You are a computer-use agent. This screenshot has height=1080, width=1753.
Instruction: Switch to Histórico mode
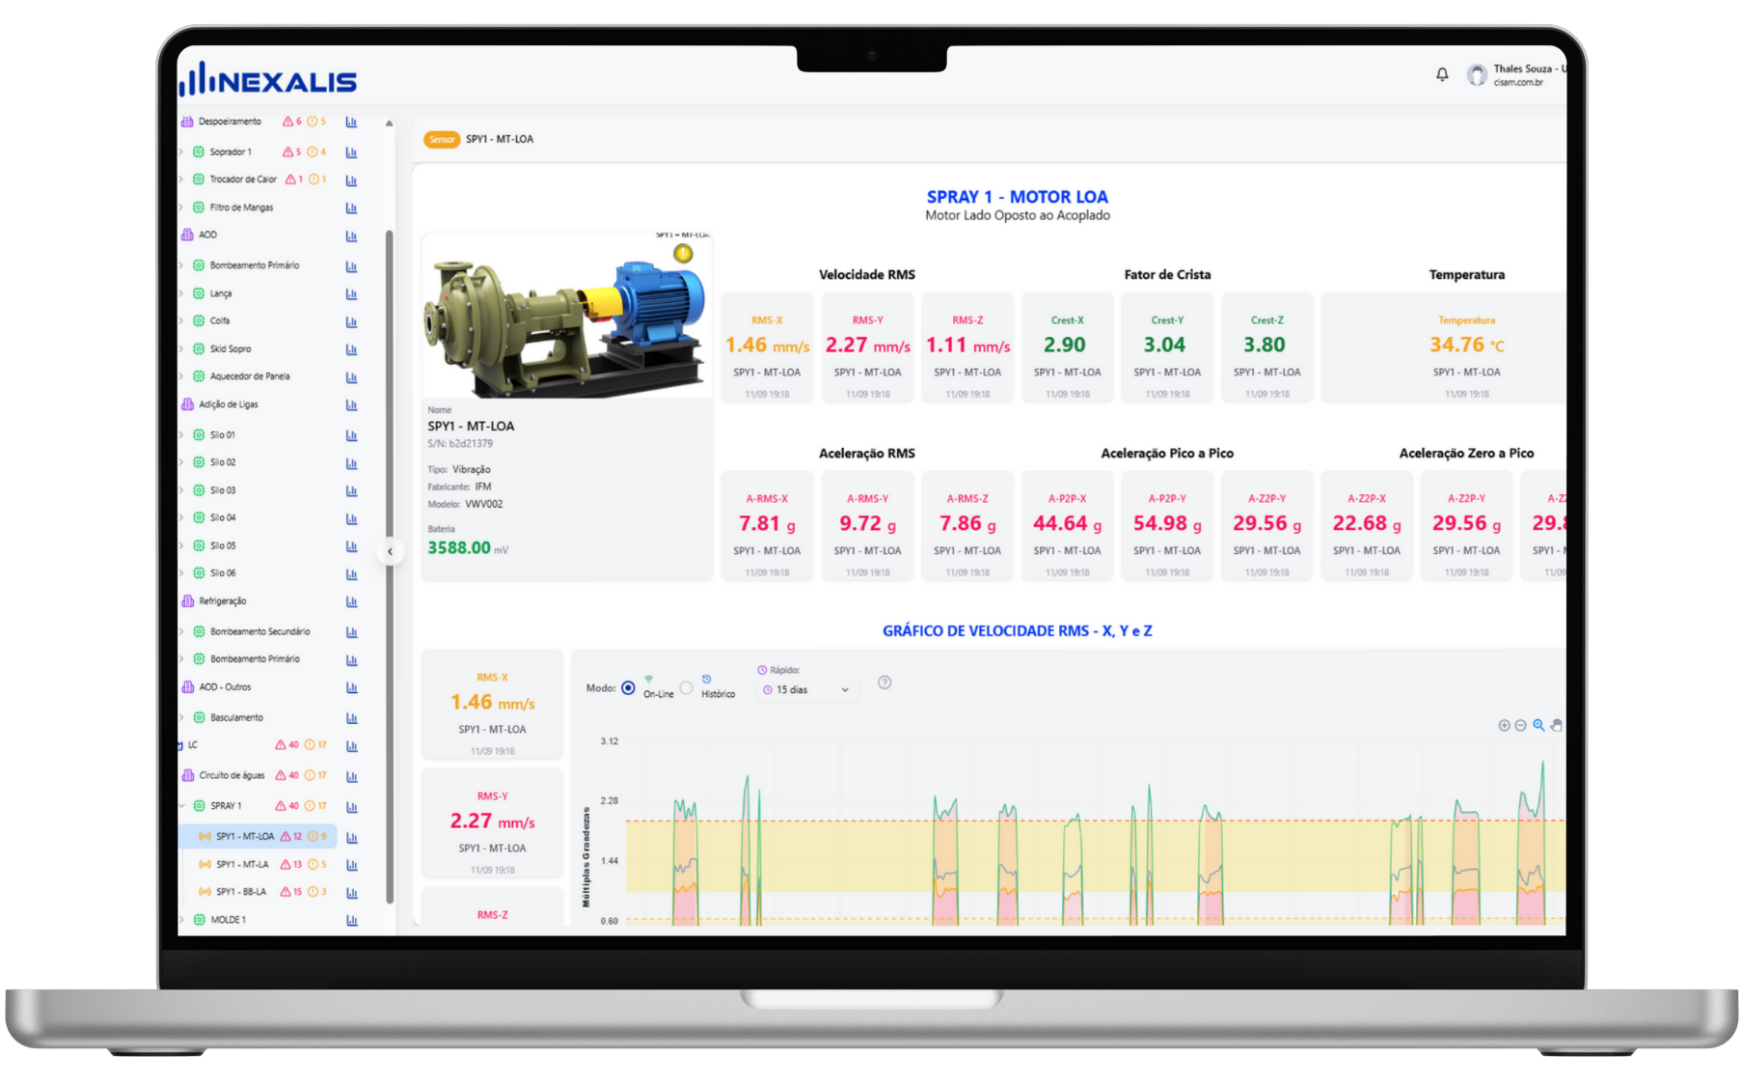pos(686,688)
